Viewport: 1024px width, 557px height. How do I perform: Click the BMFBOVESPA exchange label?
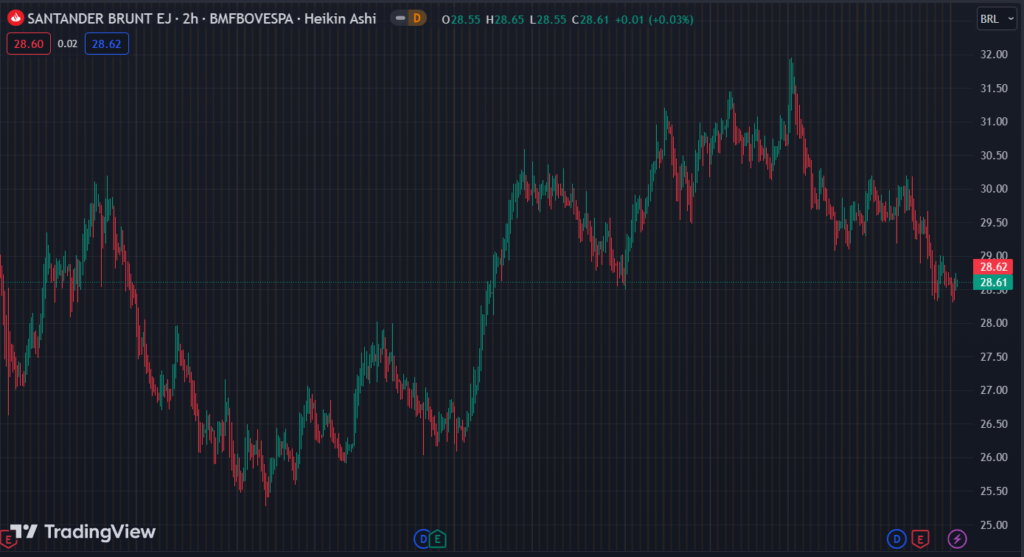(x=251, y=19)
